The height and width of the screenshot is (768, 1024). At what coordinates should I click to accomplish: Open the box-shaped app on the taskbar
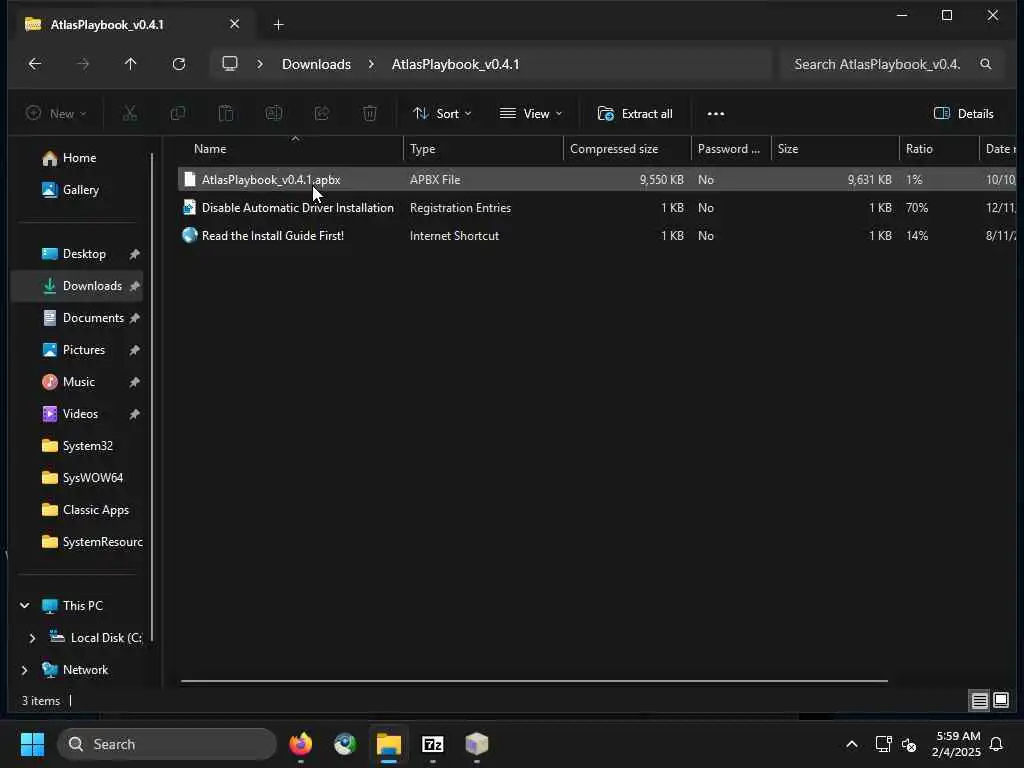pyautogui.click(x=477, y=744)
